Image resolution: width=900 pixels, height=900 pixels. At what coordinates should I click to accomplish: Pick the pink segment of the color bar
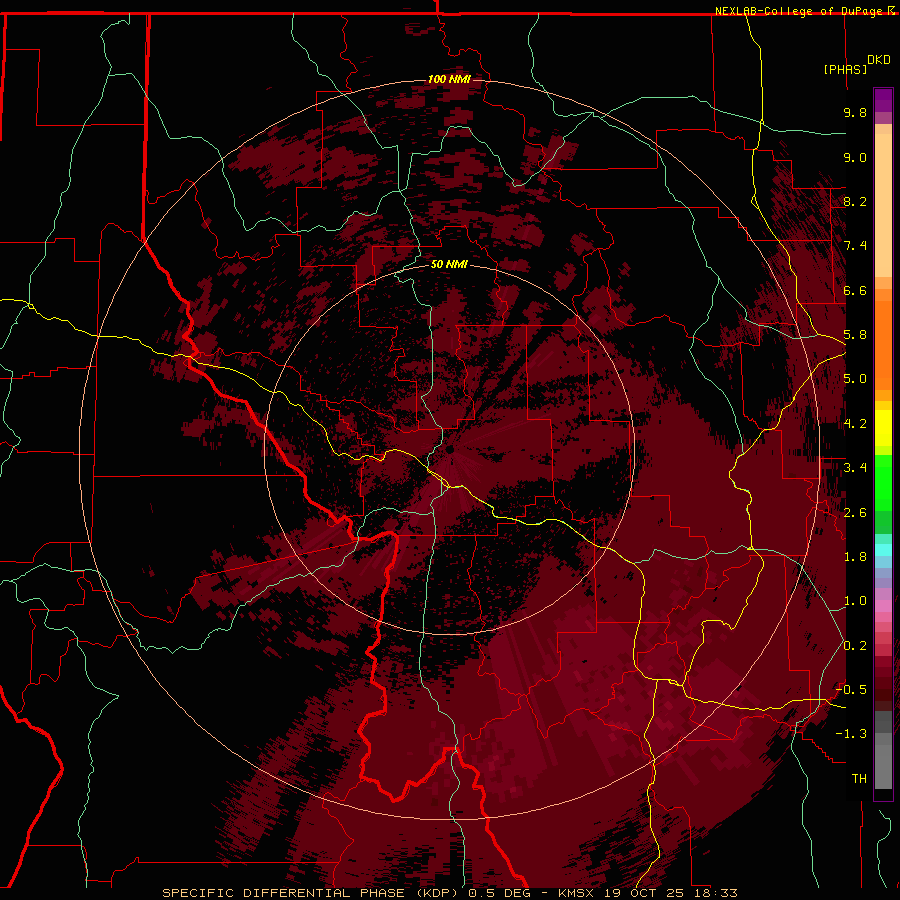tap(883, 606)
